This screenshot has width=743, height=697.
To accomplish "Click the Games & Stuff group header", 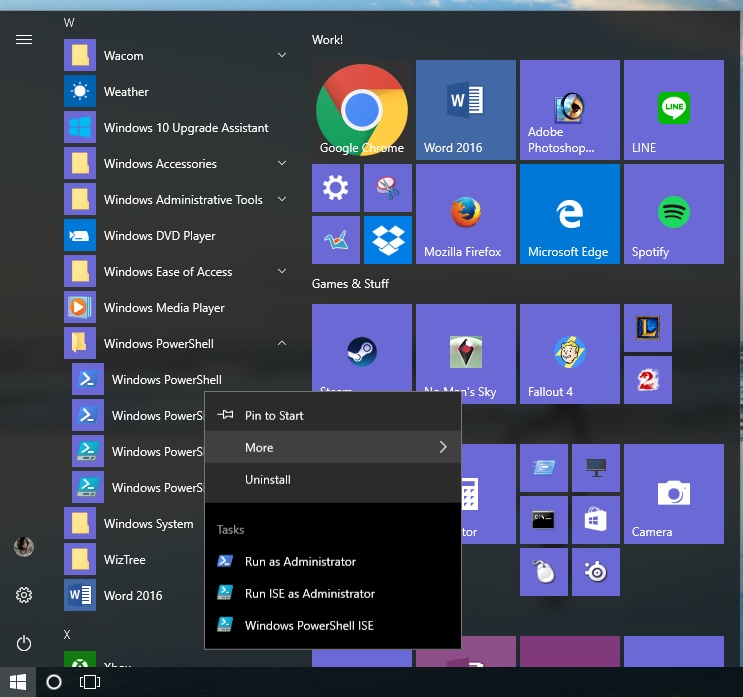I will [x=350, y=284].
